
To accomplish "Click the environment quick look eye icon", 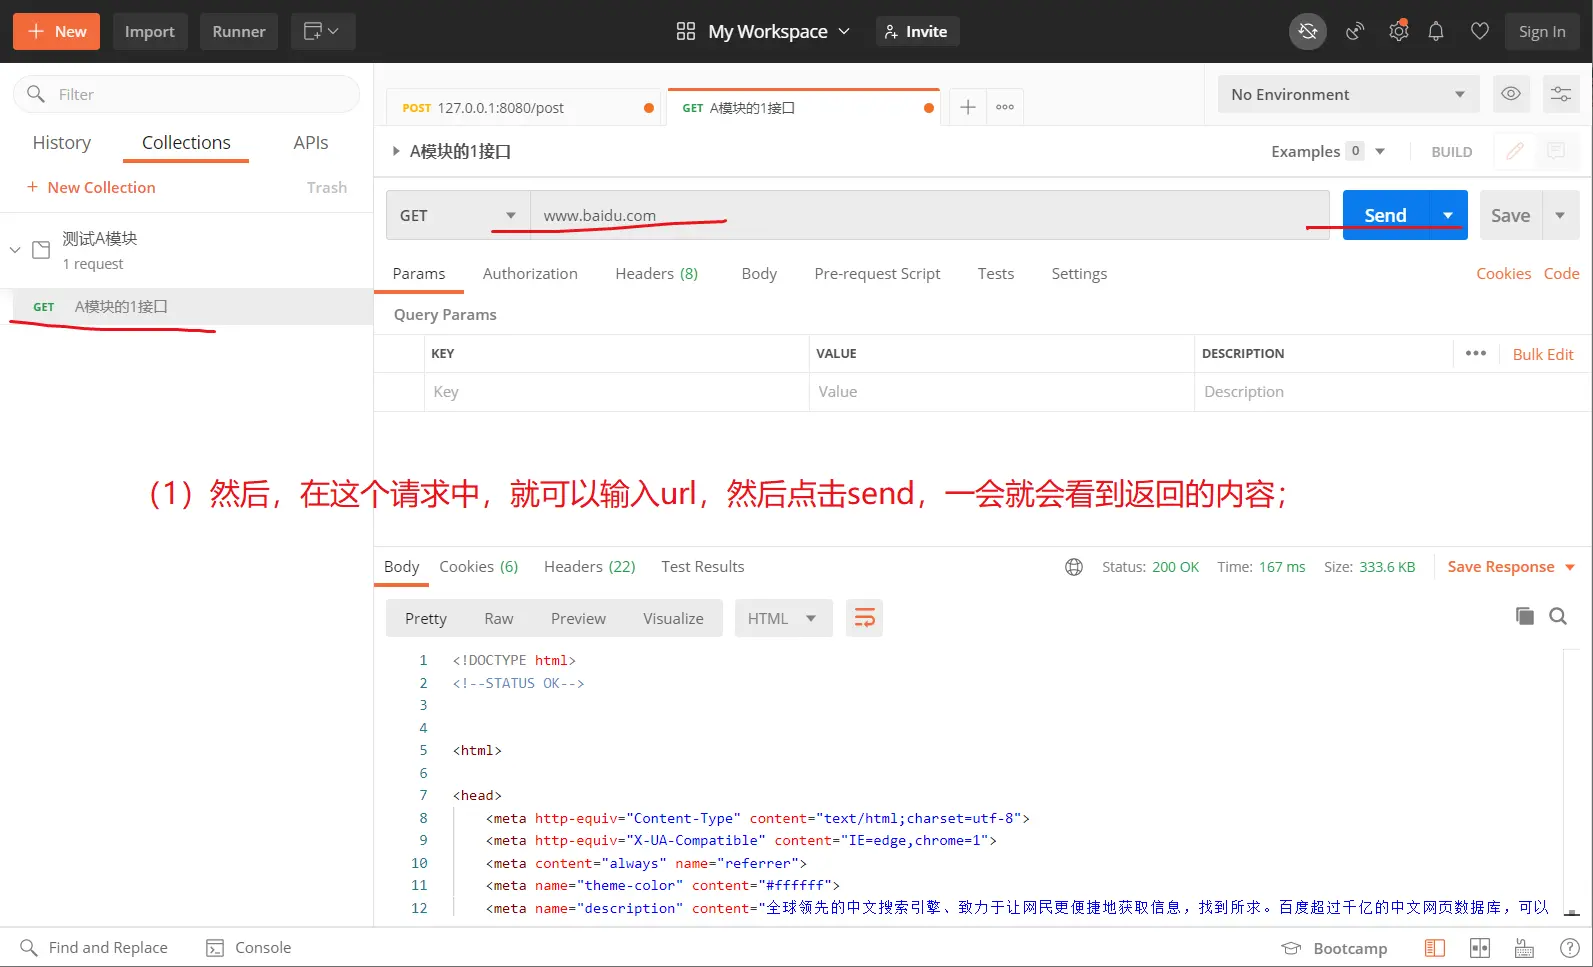I will pyautogui.click(x=1511, y=94).
